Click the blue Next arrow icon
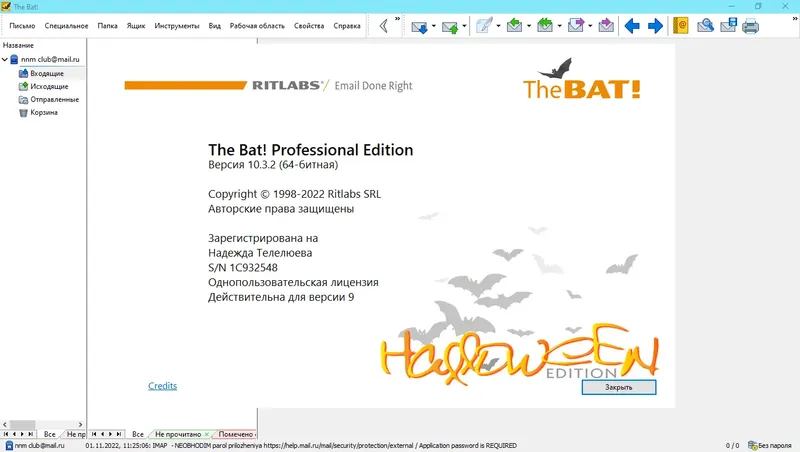 [x=655, y=26]
